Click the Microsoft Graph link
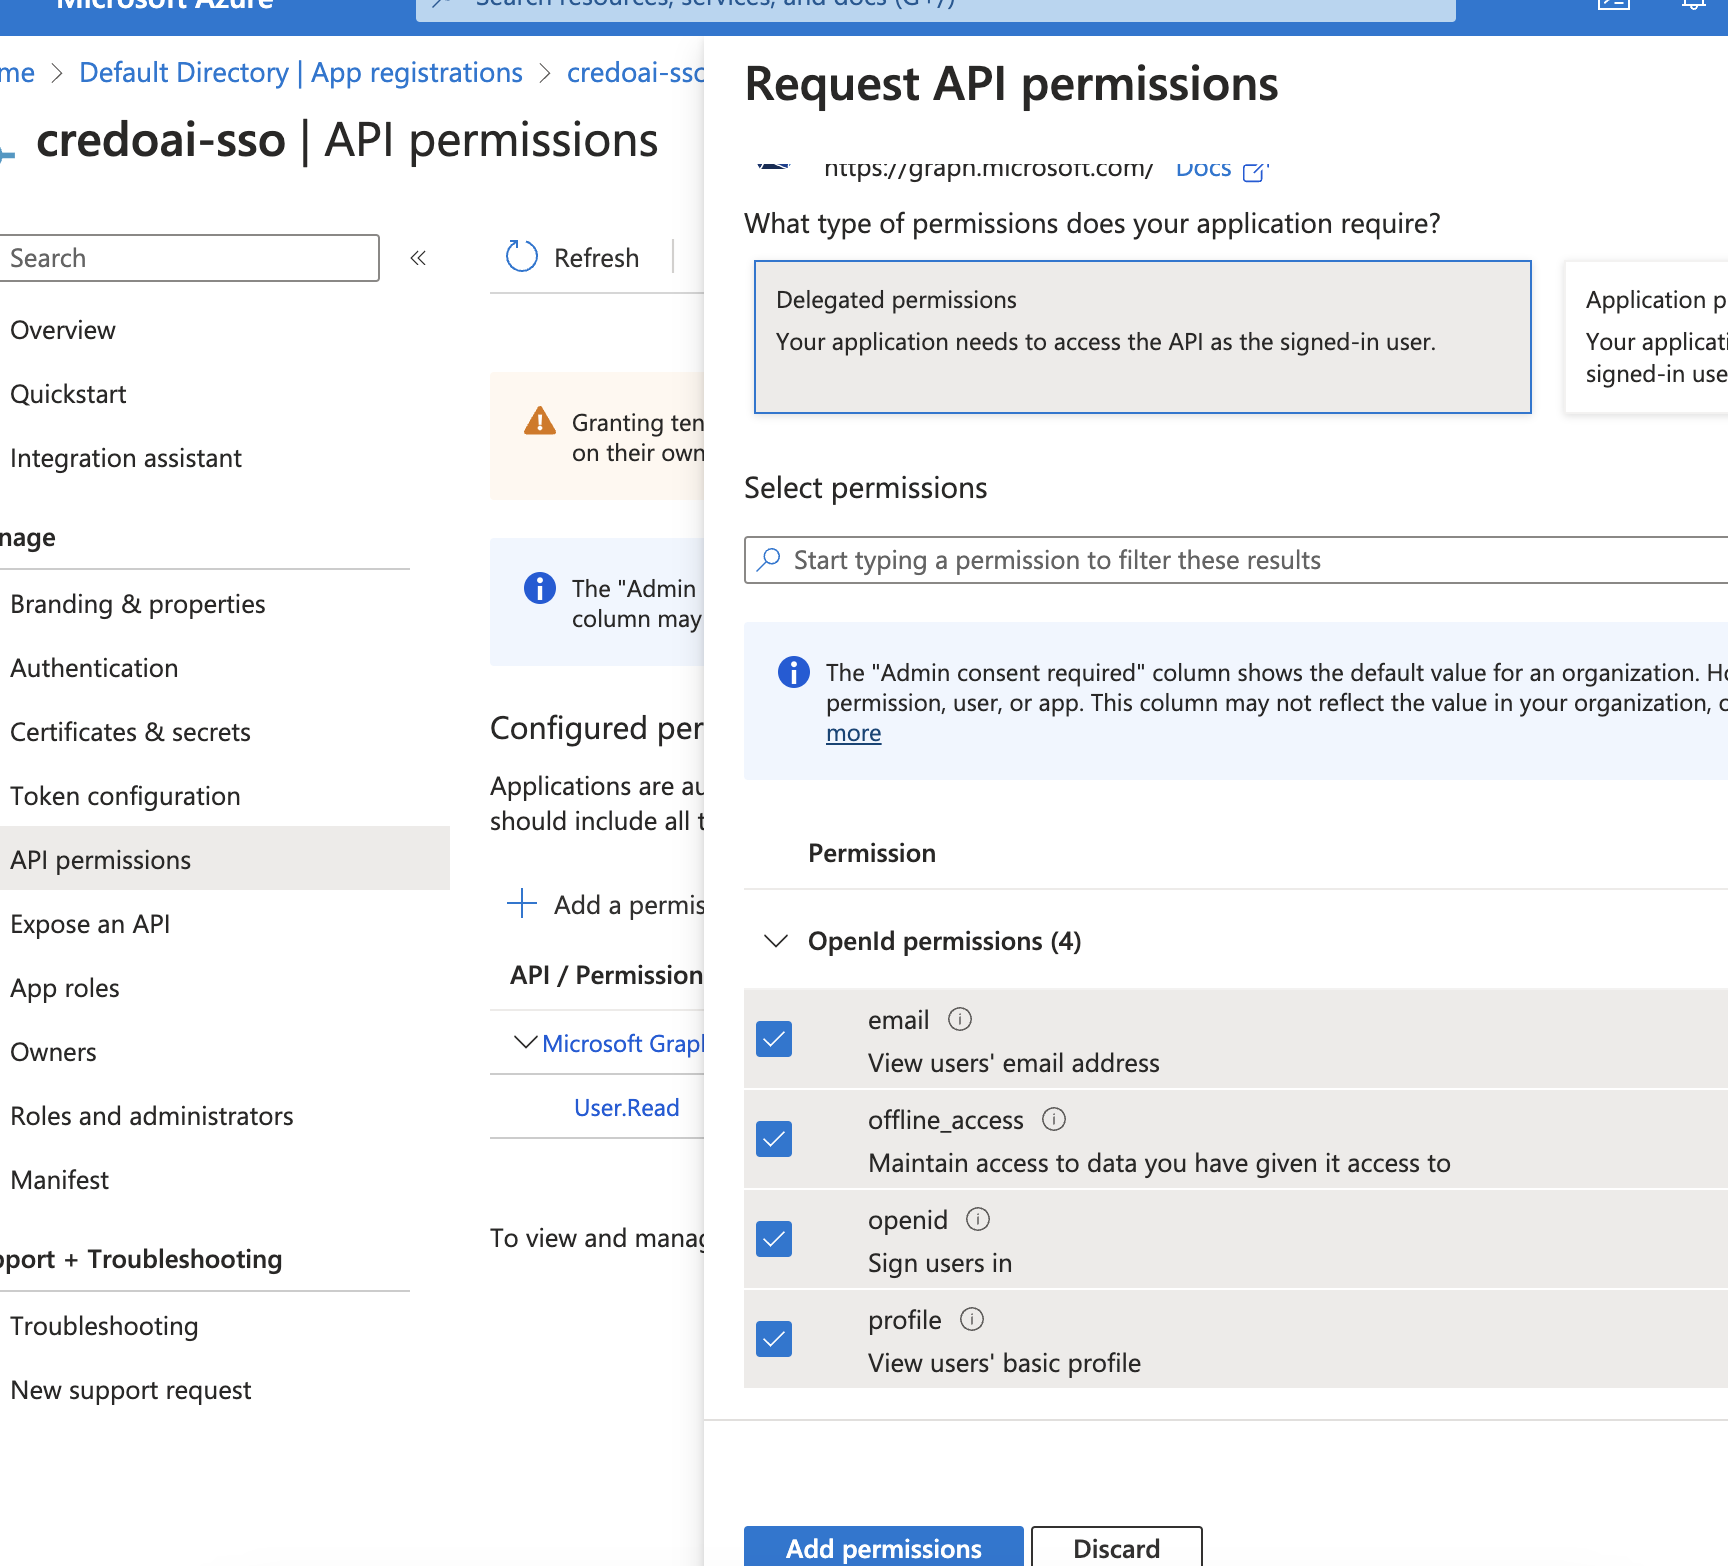This screenshot has height=1566, width=1728. (623, 1043)
